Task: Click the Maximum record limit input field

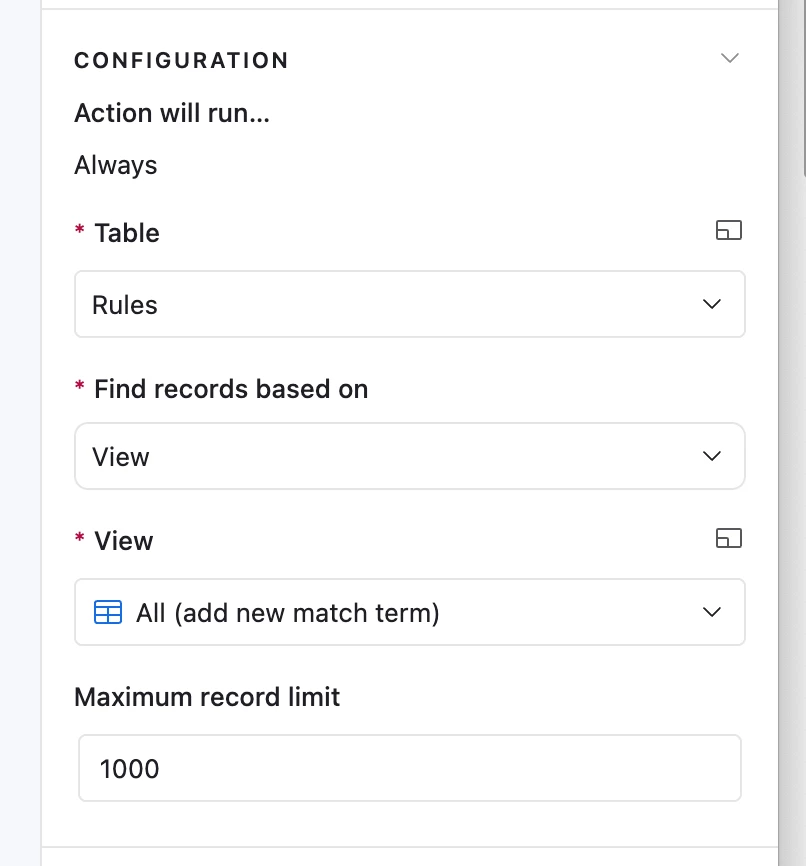Action: [x=410, y=768]
